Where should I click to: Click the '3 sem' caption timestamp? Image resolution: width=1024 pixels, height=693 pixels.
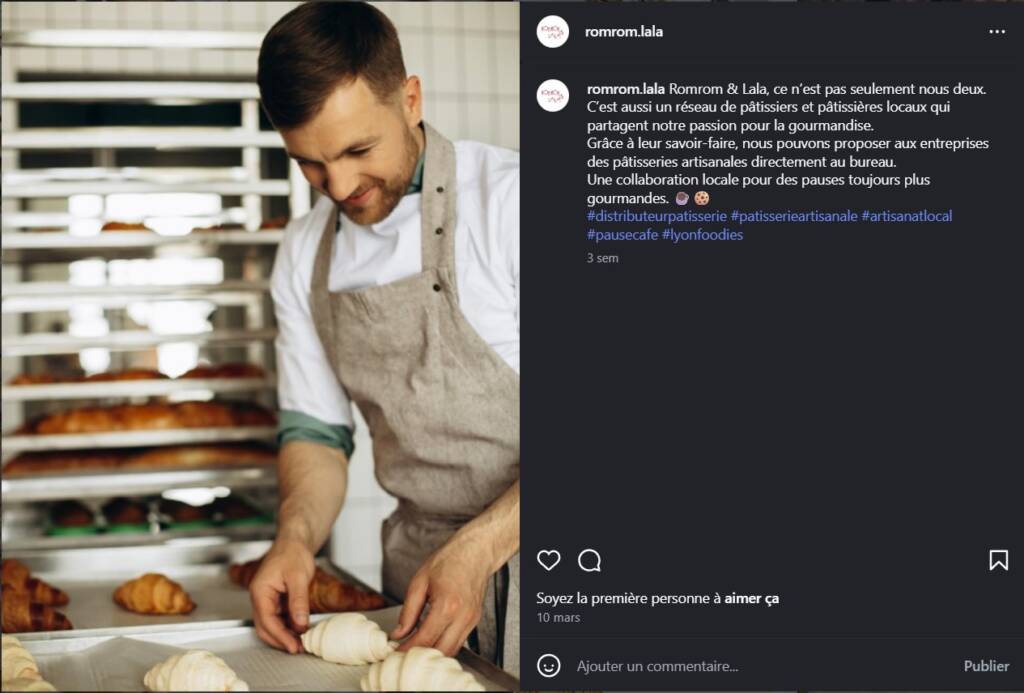[602, 258]
